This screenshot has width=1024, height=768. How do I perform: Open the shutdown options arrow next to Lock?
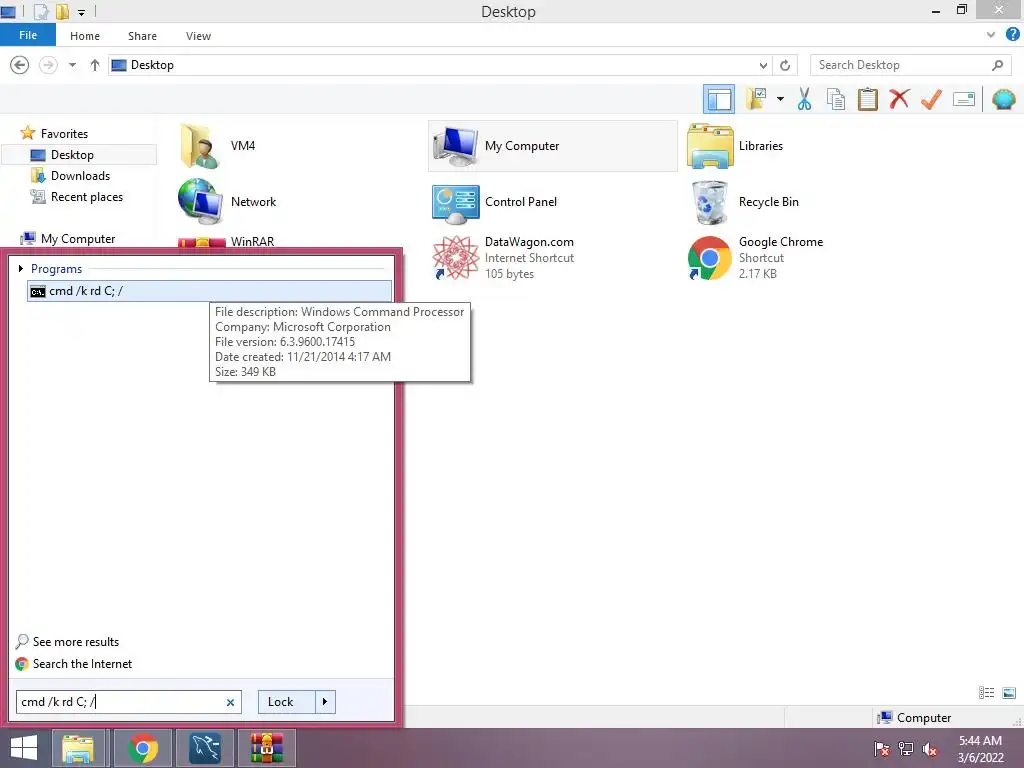click(325, 702)
